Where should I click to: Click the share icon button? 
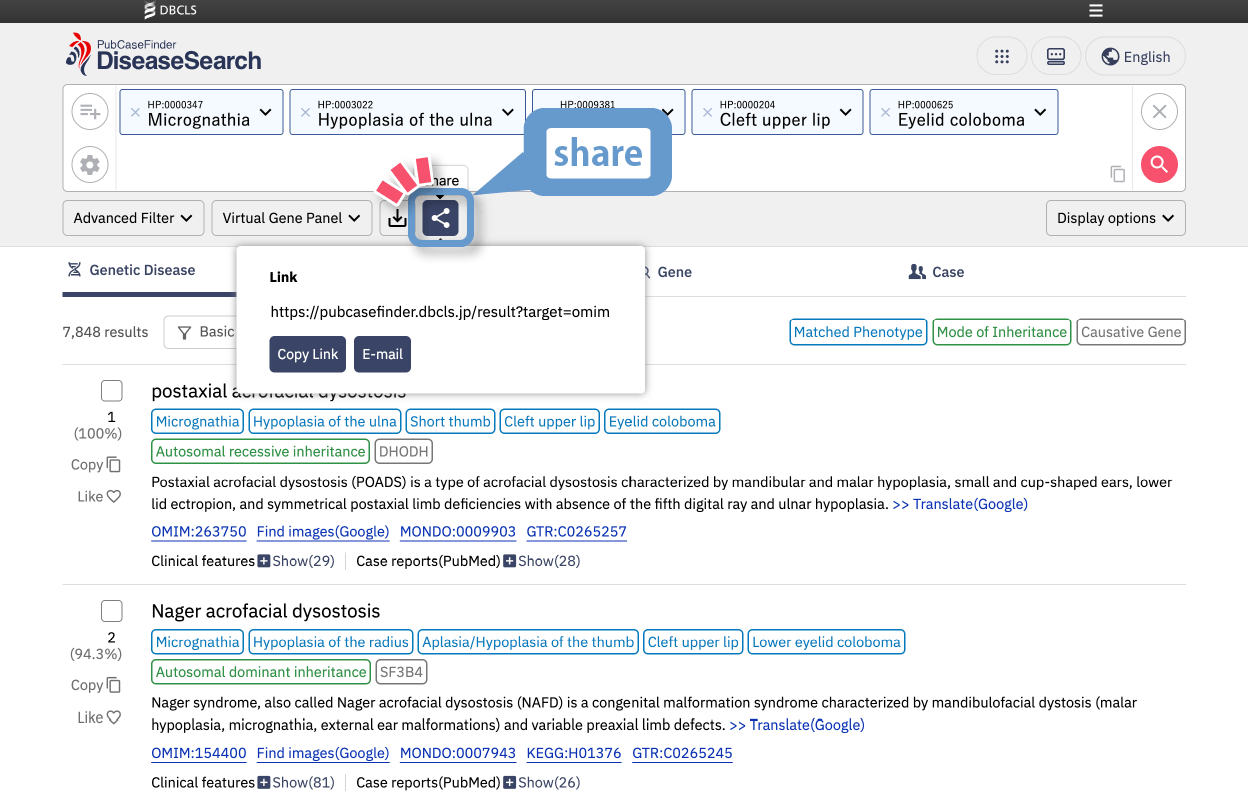pyautogui.click(x=440, y=218)
